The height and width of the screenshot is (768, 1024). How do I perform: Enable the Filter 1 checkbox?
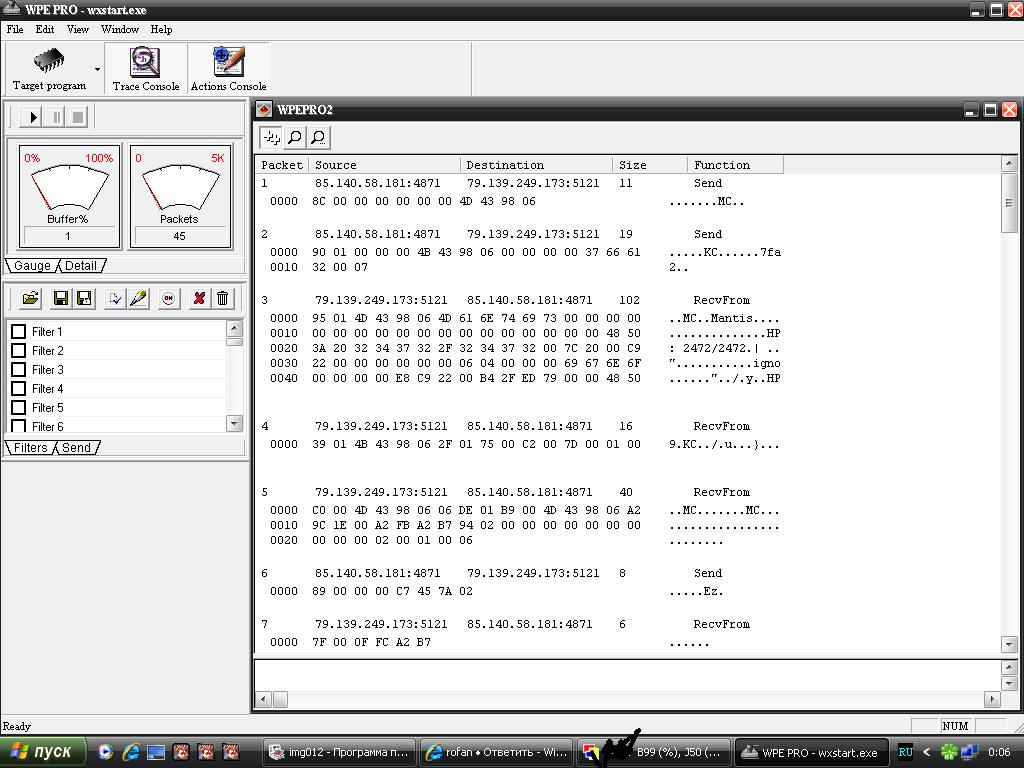(19, 332)
